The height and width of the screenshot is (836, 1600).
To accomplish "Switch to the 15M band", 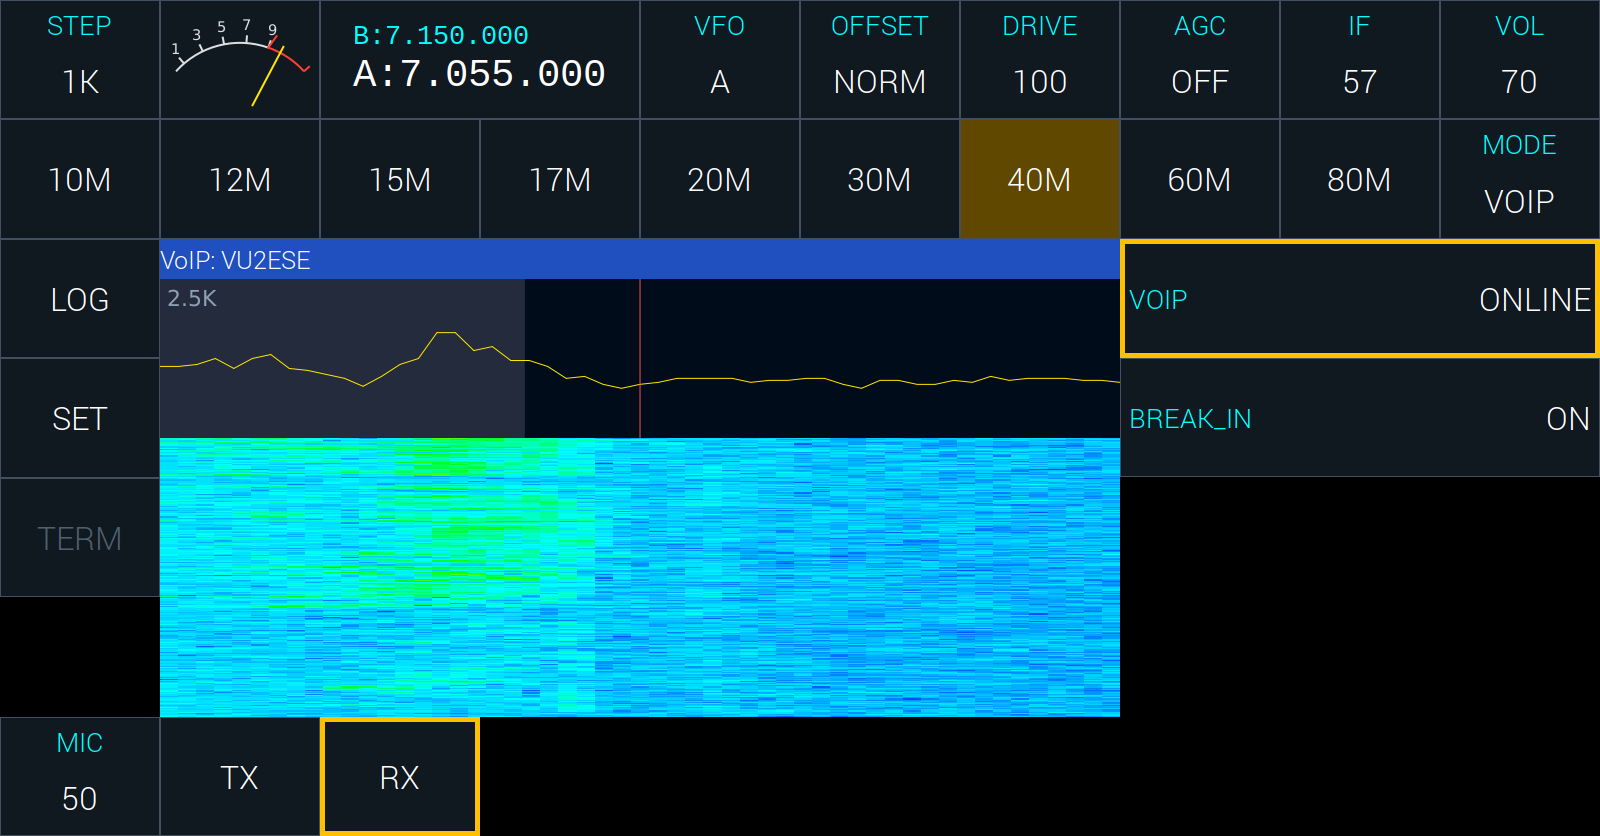I will [400, 179].
